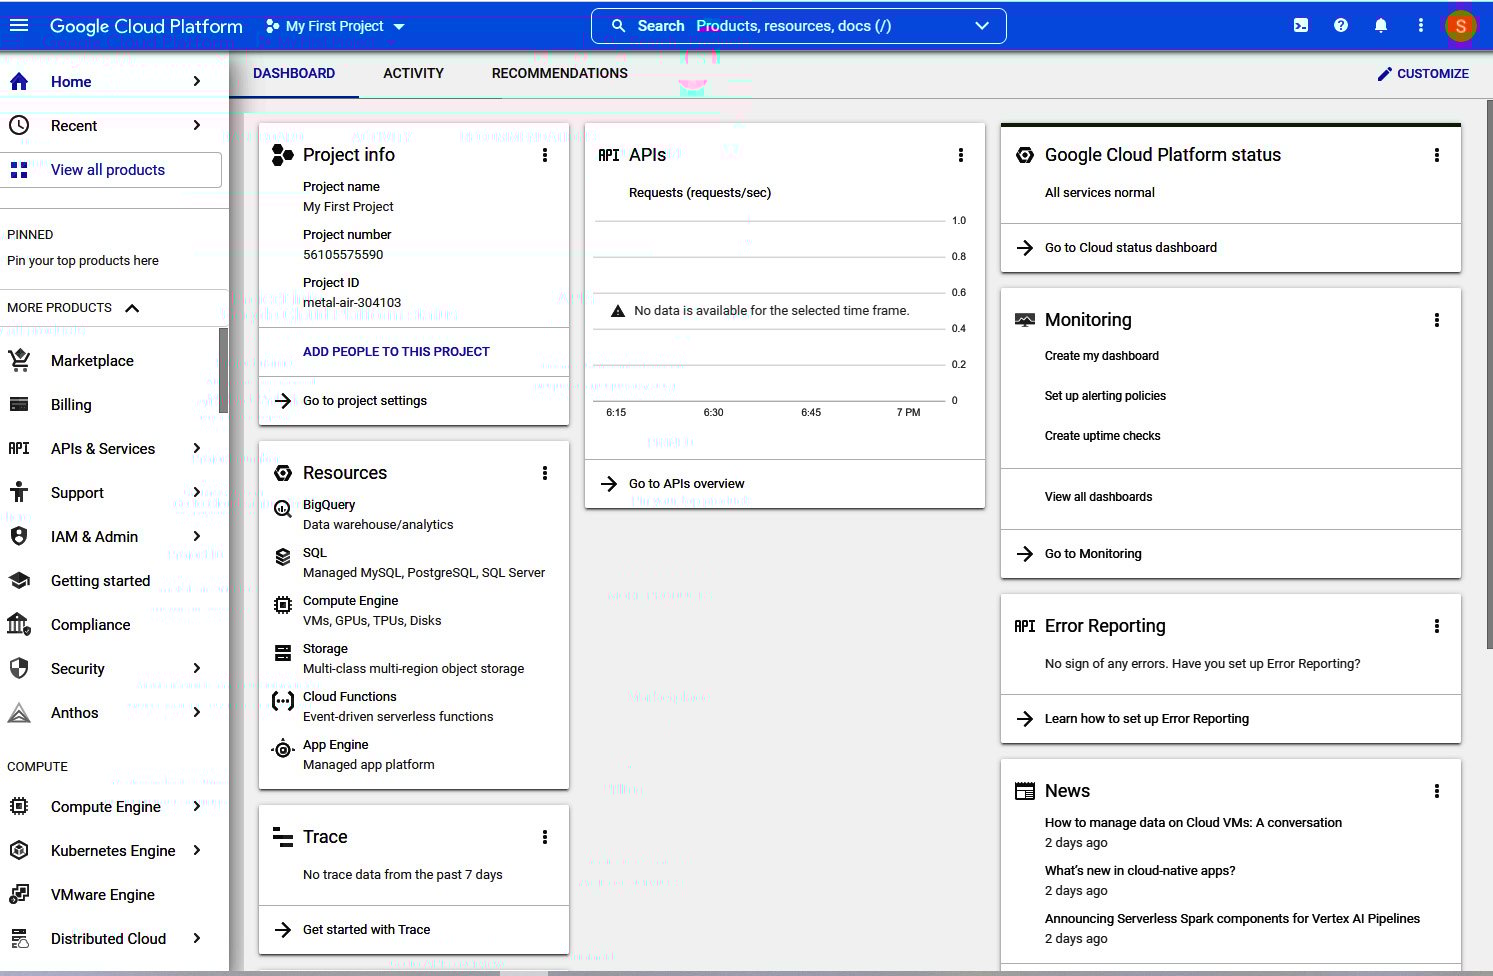Click the Recent clock icon
The height and width of the screenshot is (976, 1493).
19,126
